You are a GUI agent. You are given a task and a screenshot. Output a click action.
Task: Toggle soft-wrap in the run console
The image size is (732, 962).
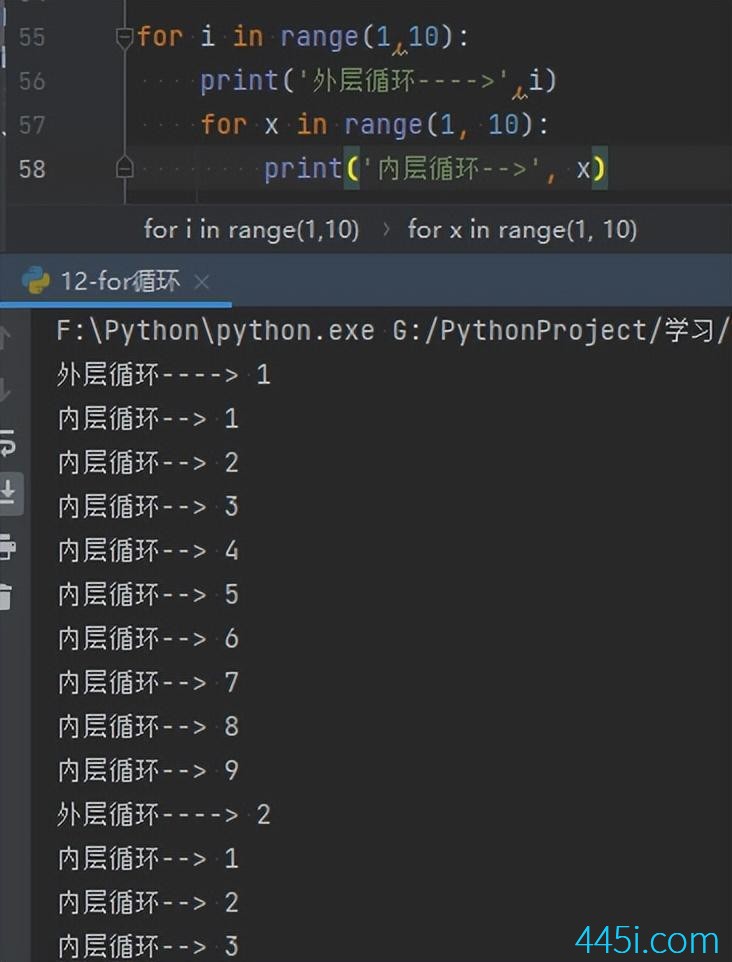pyautogui.click(x=7, y=443)
